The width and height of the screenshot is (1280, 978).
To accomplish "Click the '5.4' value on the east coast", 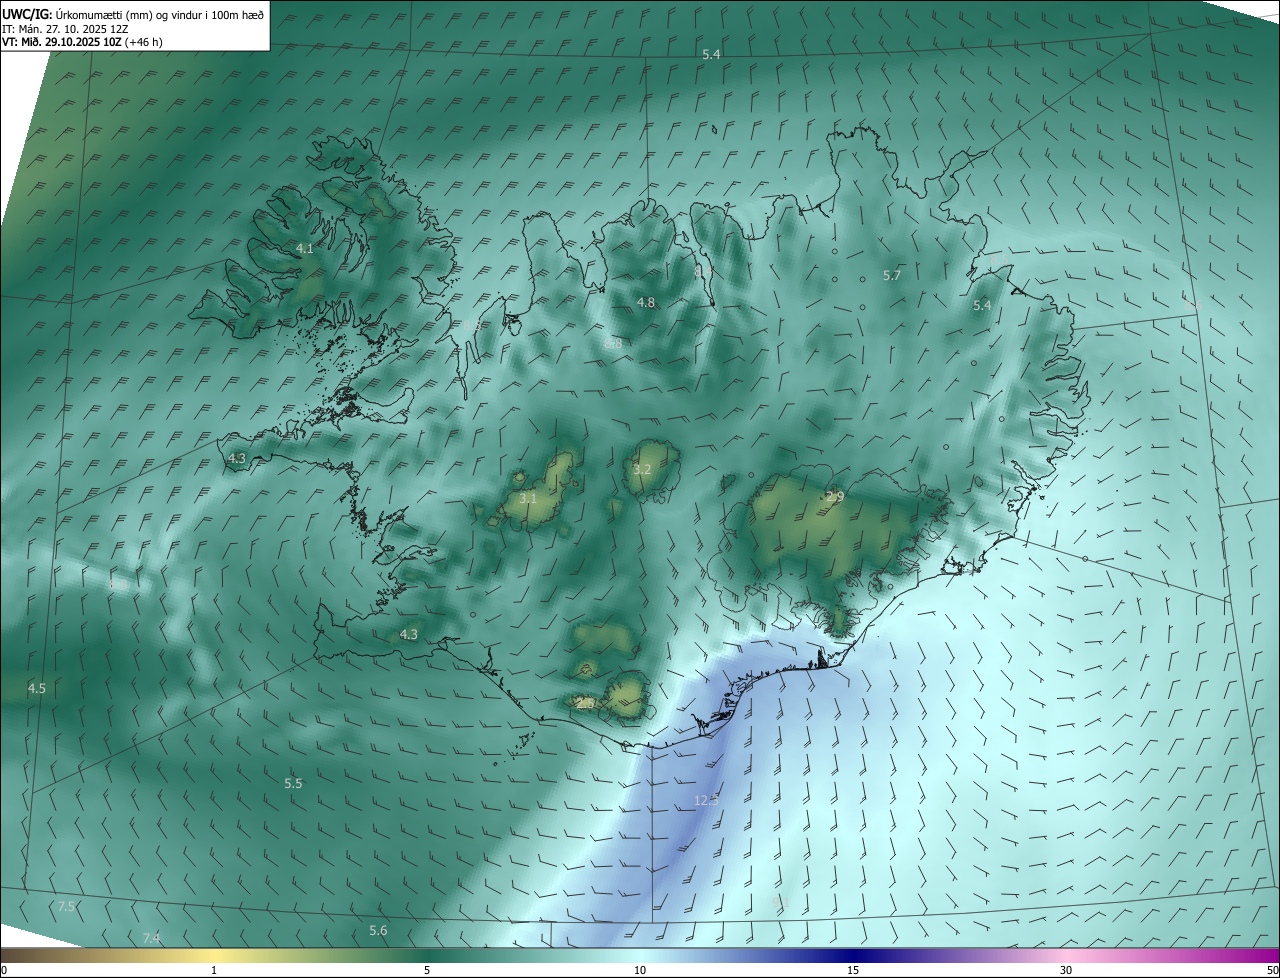I will [x=982, y=305].
